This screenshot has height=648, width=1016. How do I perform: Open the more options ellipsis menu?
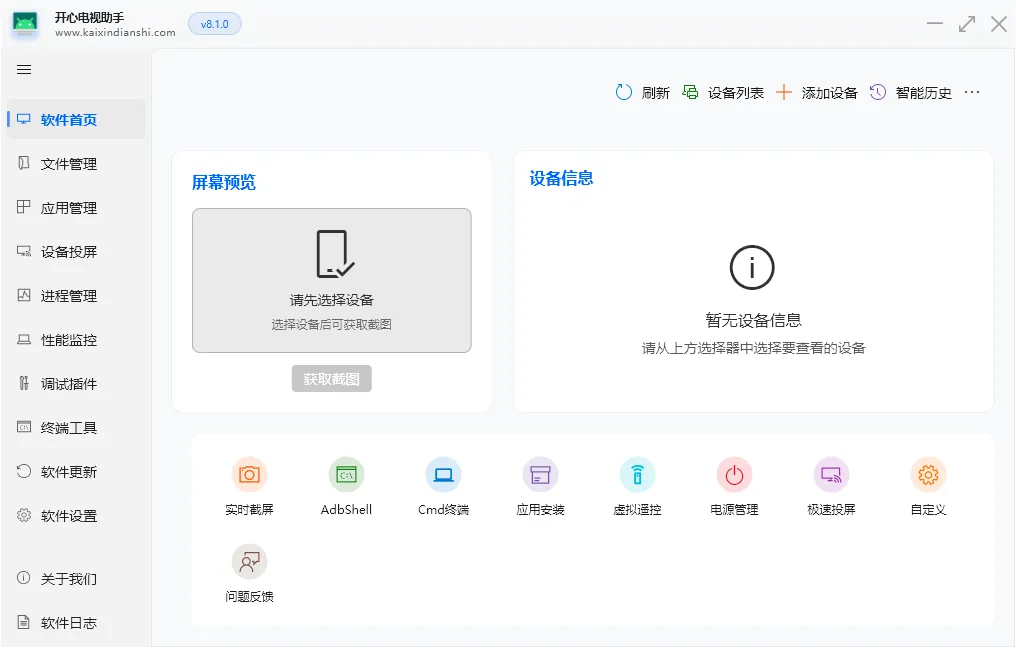pyautogui.click(x=971, y=91)
